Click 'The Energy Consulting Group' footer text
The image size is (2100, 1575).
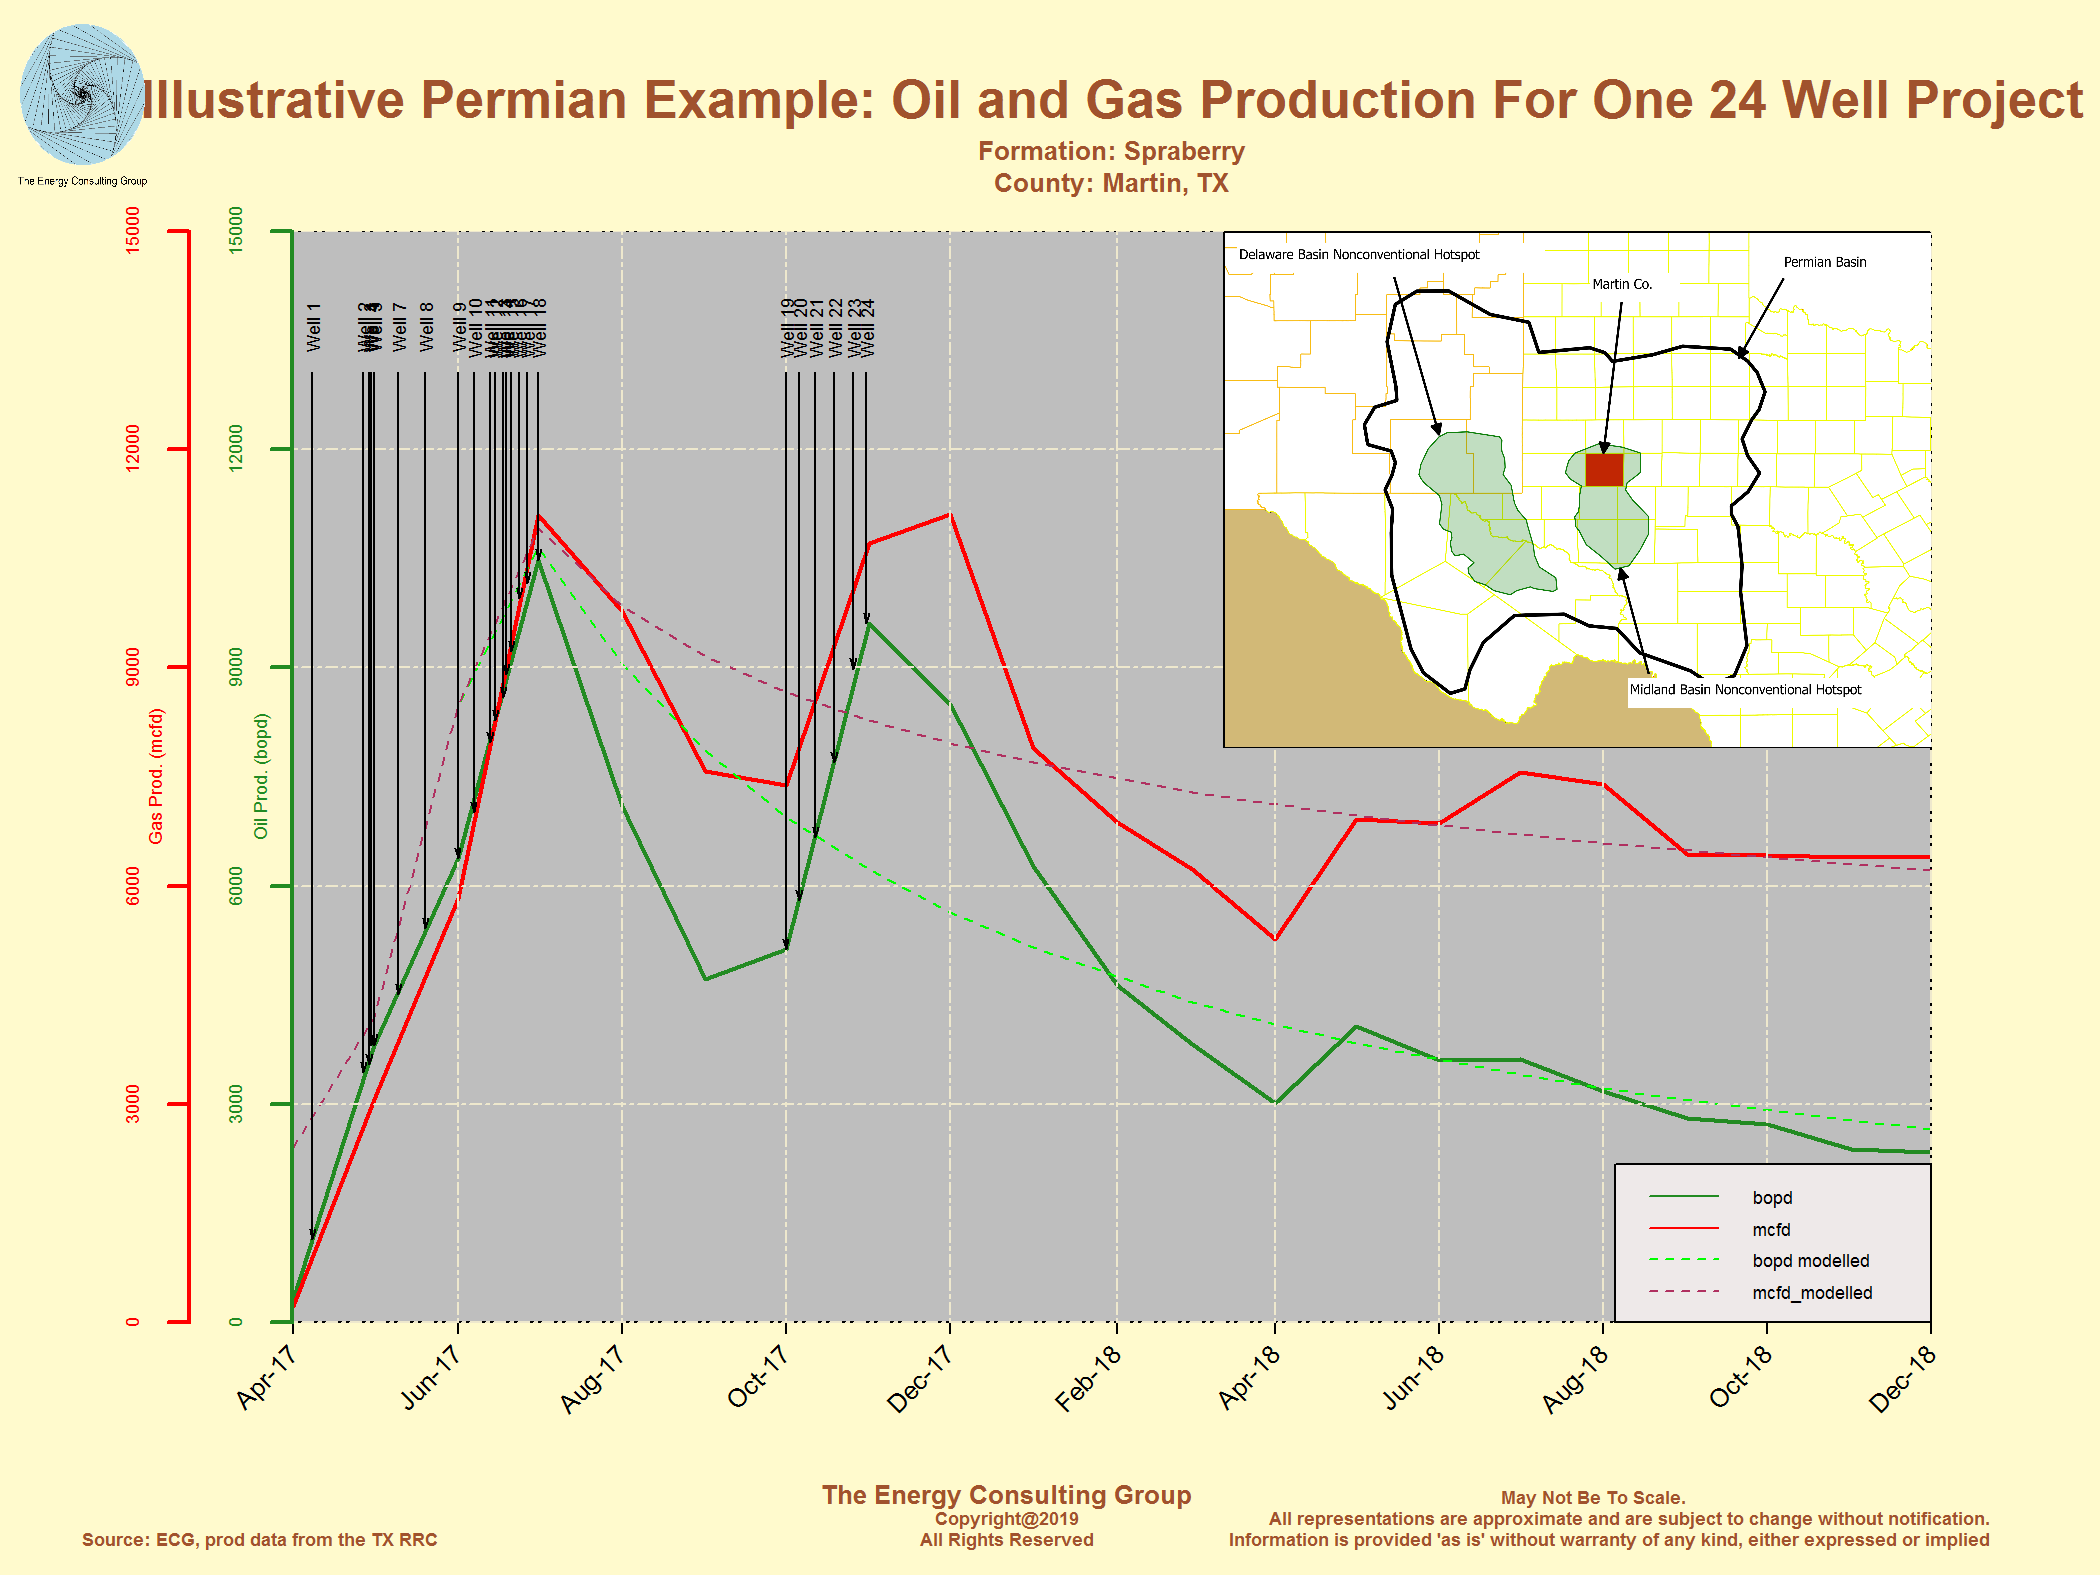click(x=1006, y=1494)
